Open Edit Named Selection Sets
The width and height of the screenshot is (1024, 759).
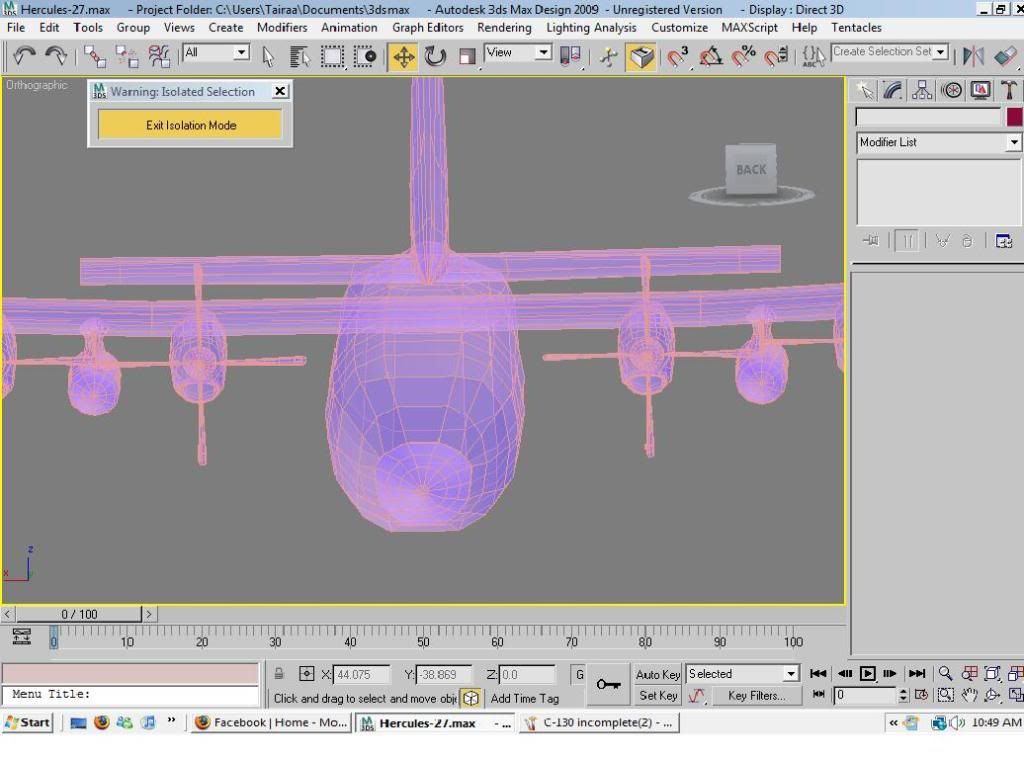[x=814, y=57]
